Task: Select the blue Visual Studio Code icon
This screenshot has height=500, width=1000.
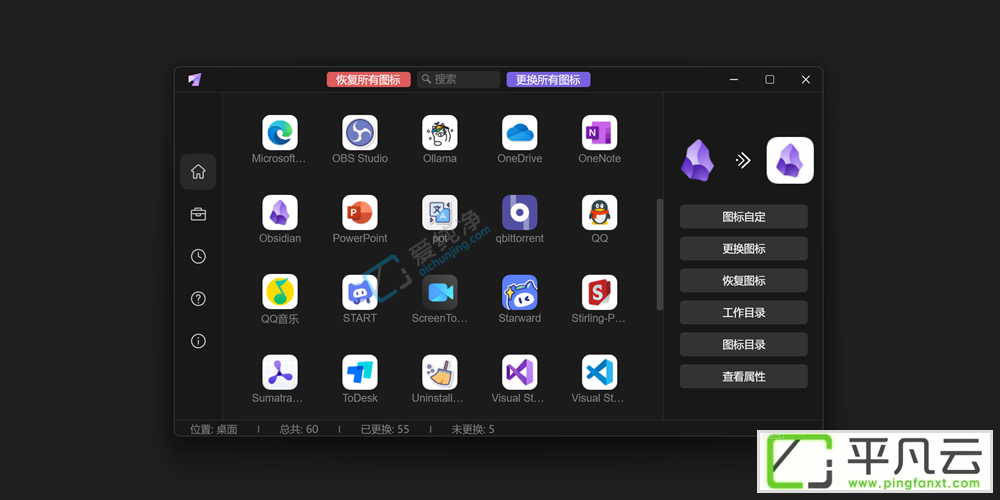Action: pos(599,372)
